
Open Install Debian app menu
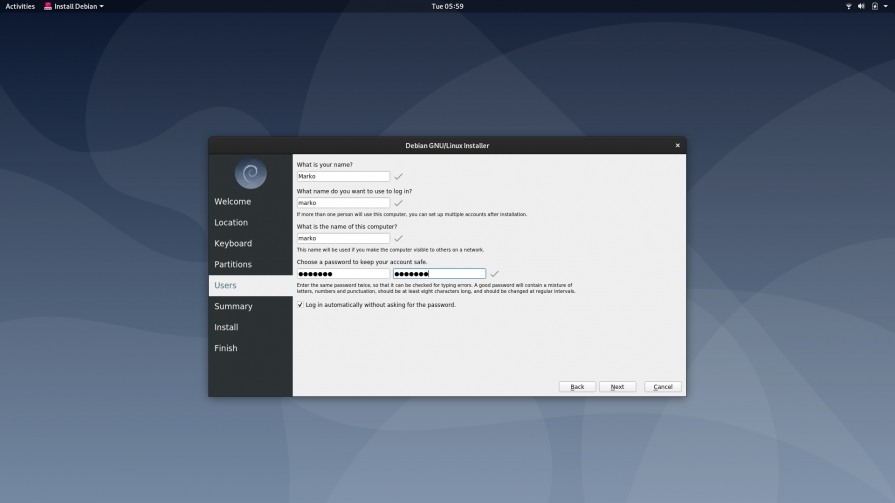click(74, 6)
